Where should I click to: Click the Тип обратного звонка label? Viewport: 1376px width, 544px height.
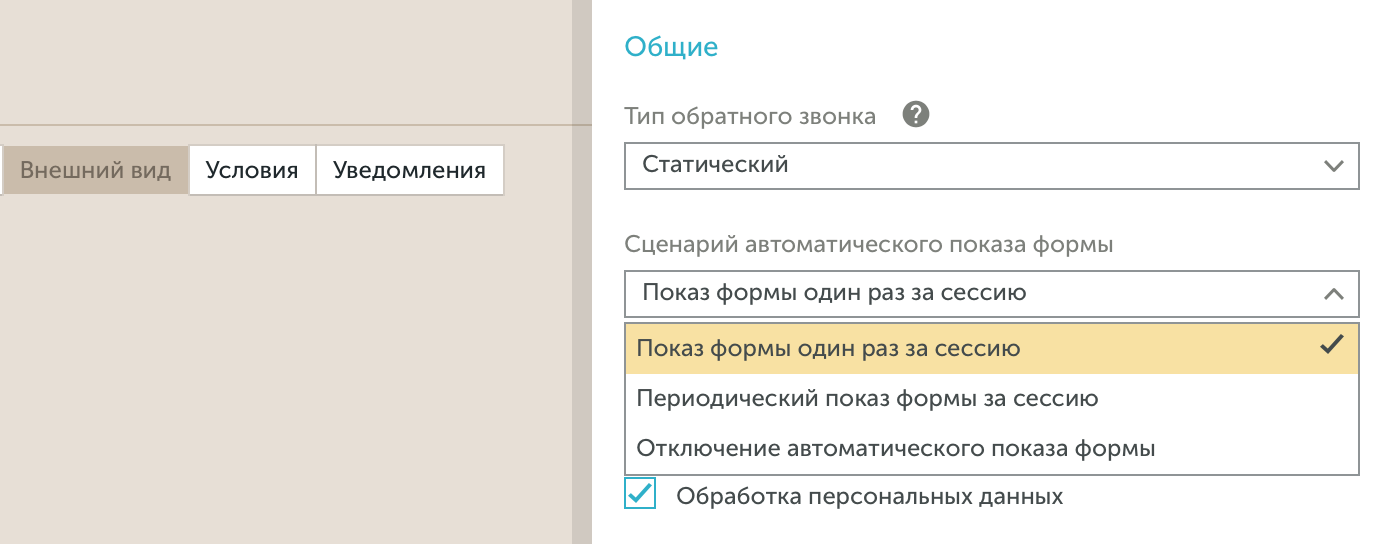point(750,116)
